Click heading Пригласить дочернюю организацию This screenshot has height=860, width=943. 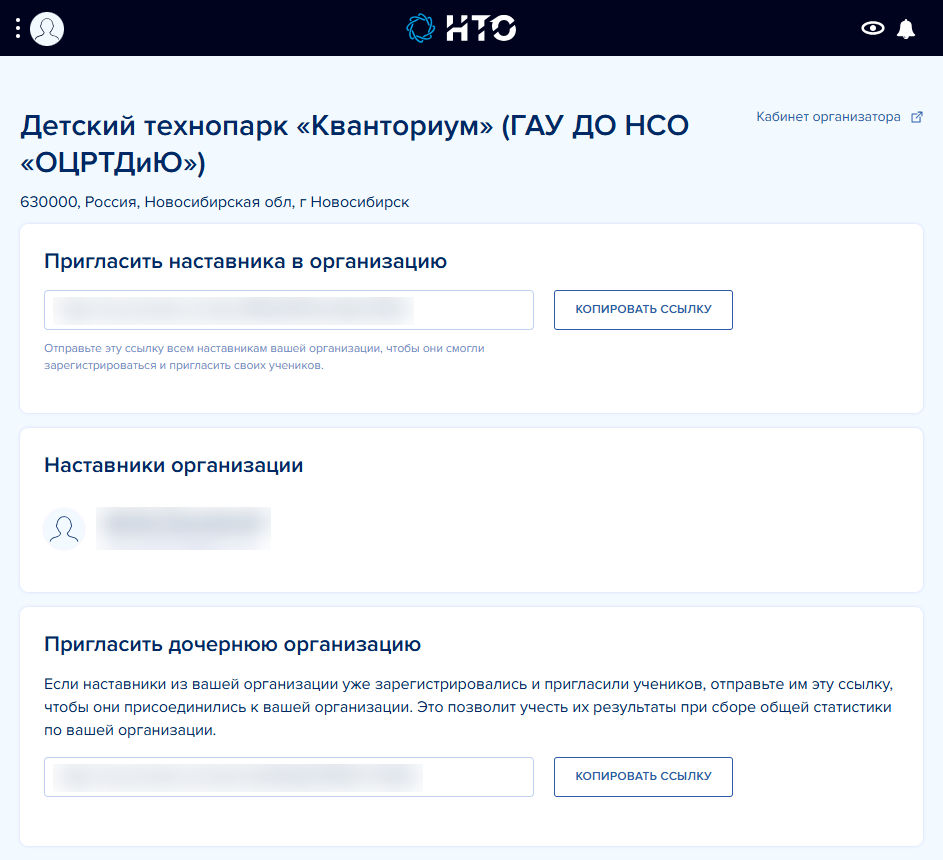232,645
